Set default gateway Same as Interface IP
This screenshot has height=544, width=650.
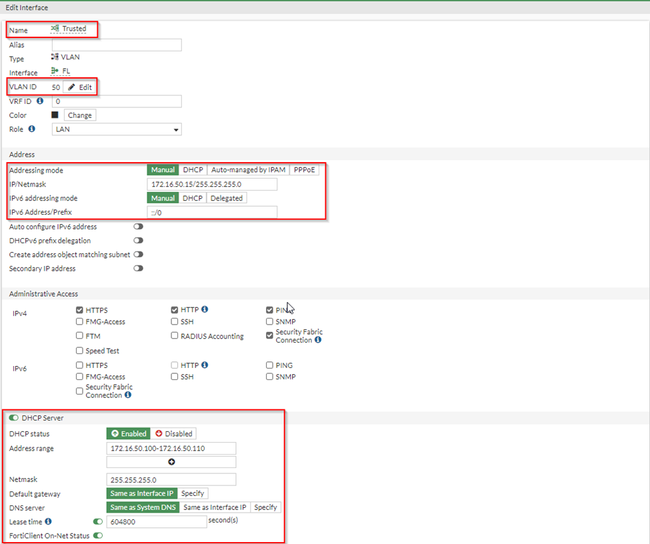click(x=142, y=493)
